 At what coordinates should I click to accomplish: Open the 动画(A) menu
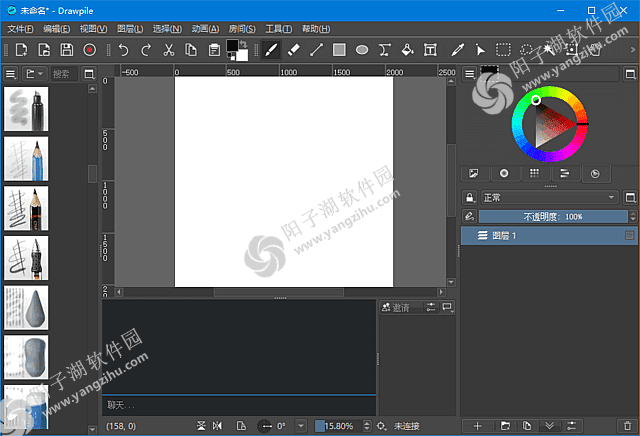click(x=205, y=29)
